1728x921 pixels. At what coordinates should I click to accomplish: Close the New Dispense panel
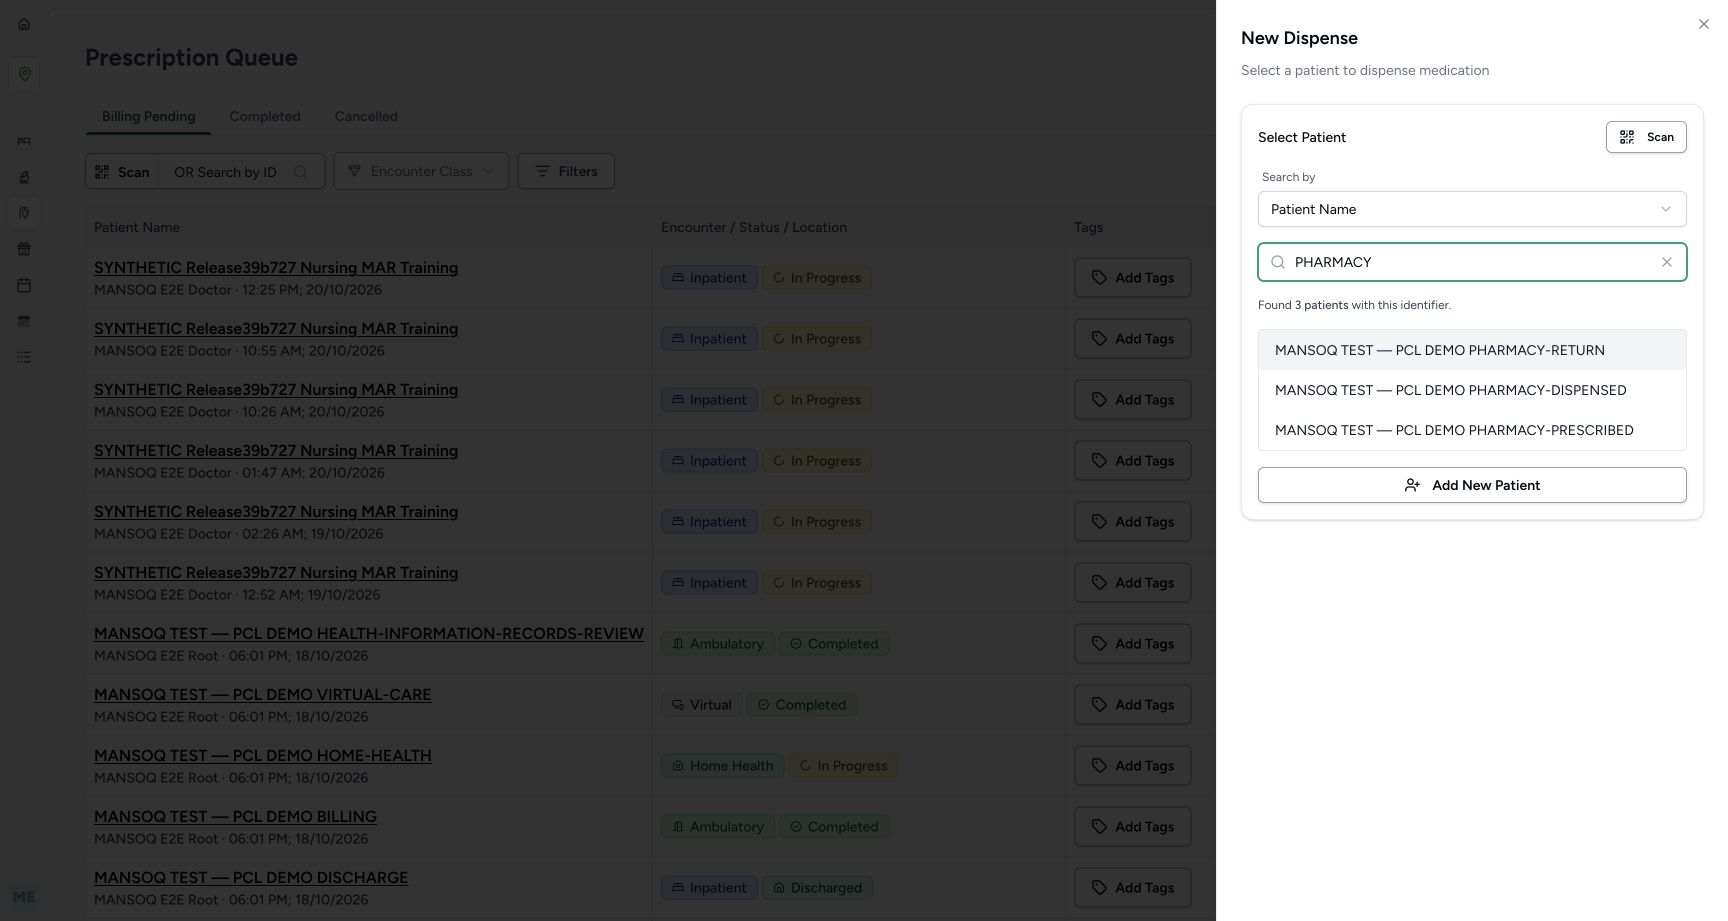(1704, 24)
